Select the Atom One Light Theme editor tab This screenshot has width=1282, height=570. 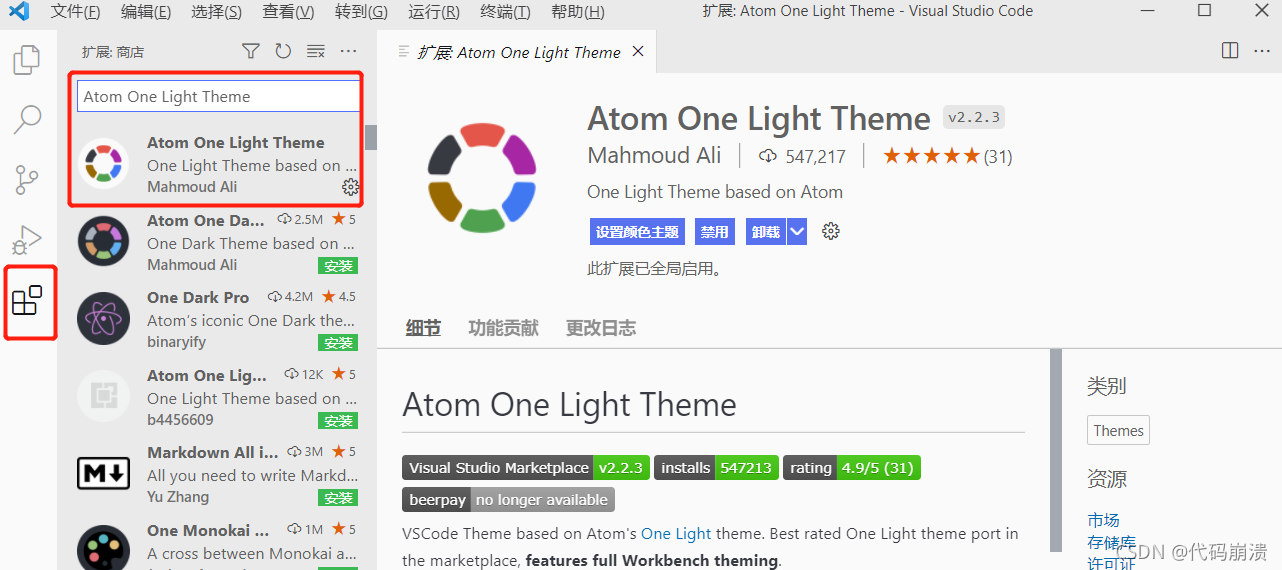click(x=518, y=52)
